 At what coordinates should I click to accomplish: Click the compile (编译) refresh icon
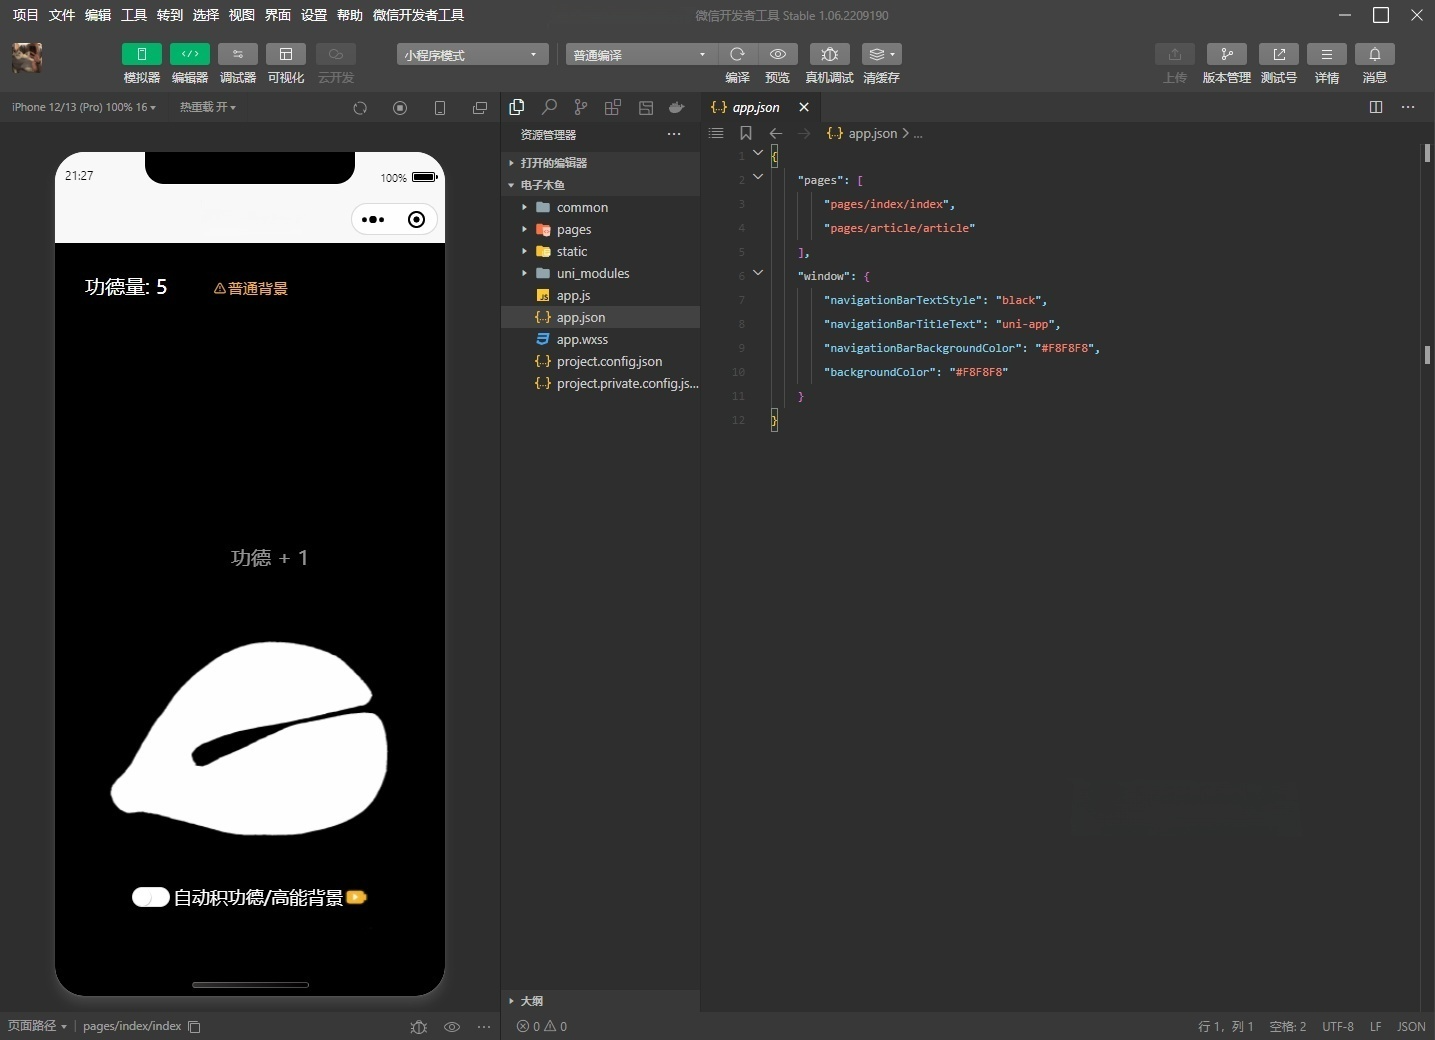coord(737,54)
